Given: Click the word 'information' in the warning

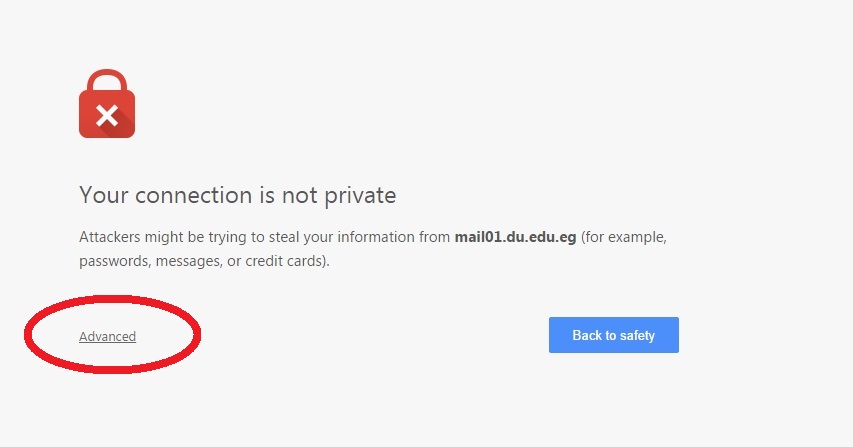Looking at the screenshot, I should pos(376,237).
